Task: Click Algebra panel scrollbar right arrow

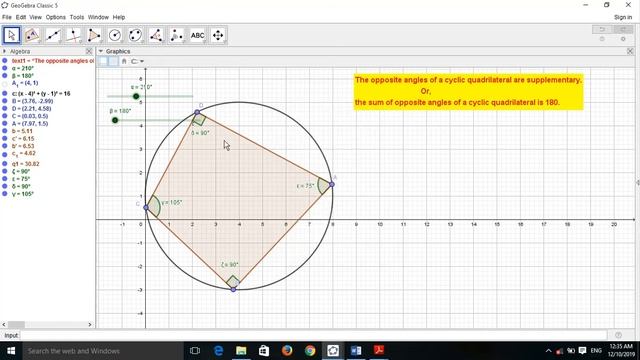Action: [x=90, y=324]
